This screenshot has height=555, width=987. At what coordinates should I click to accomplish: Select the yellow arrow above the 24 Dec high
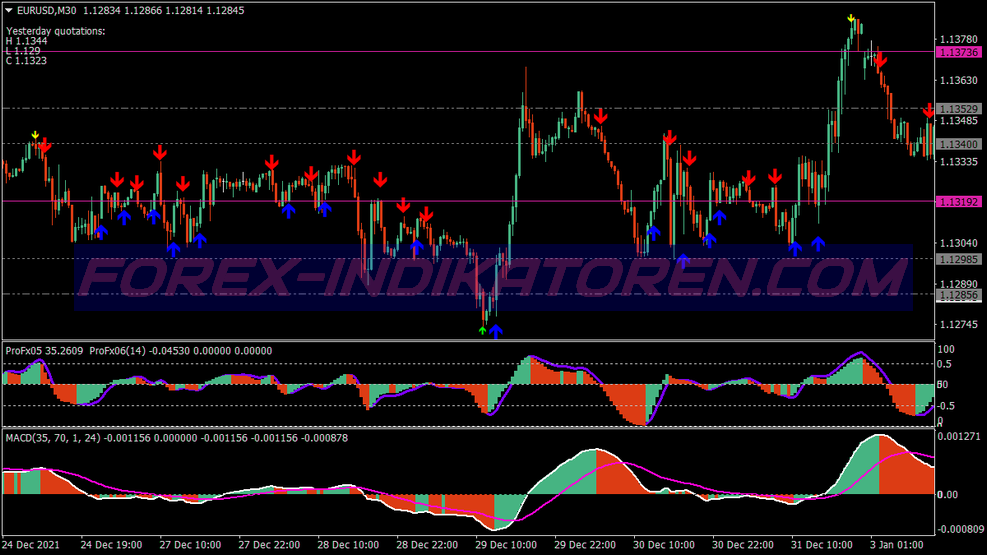coord(35,135)
